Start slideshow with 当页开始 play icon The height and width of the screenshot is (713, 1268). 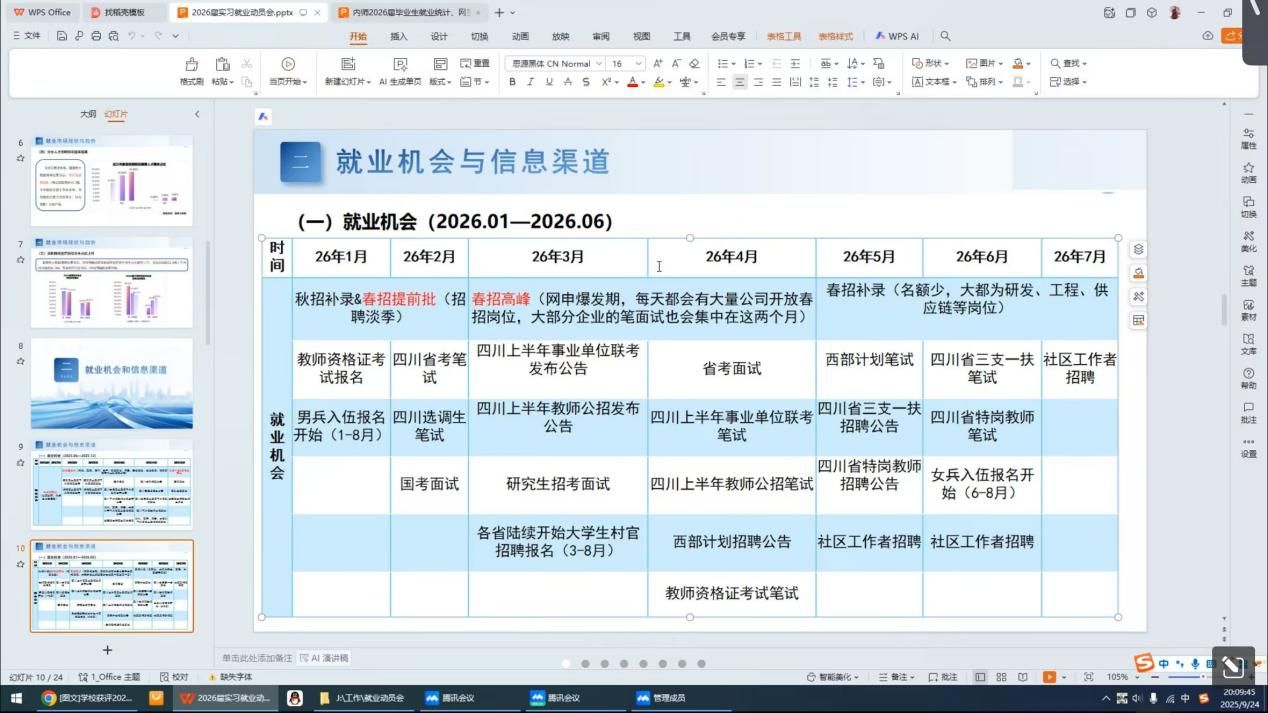point(288,65)
